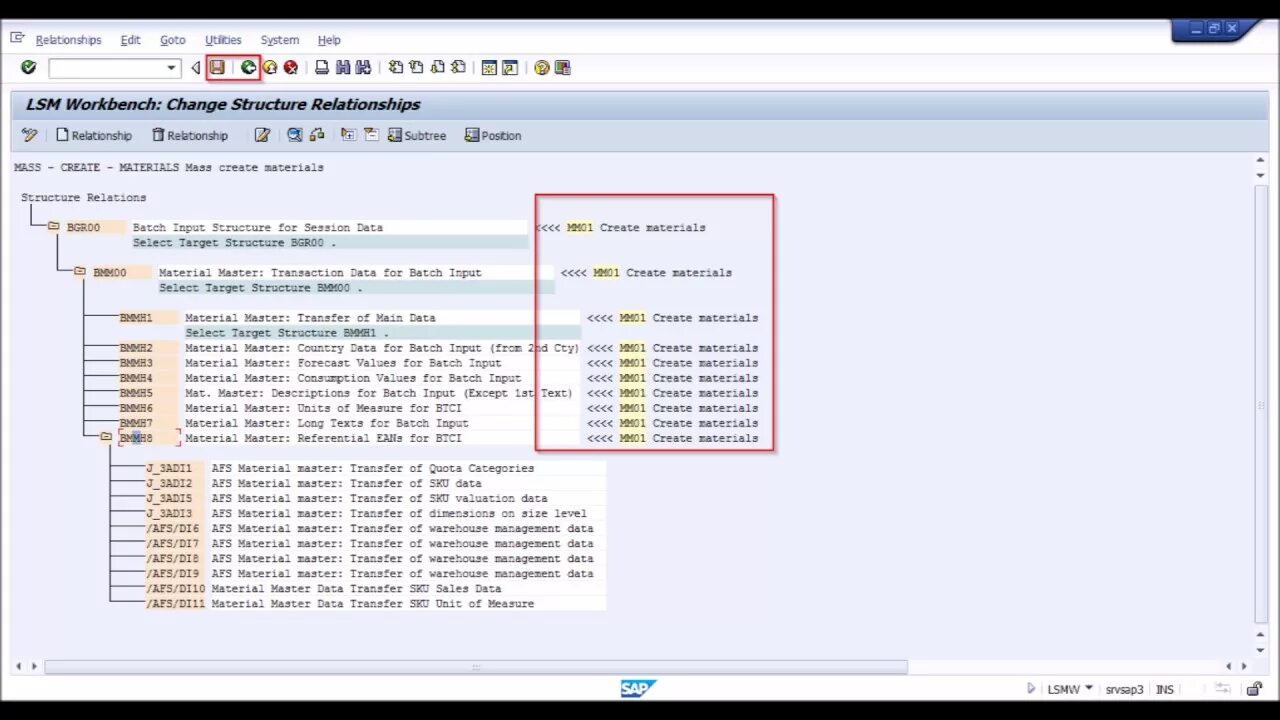1280x720 pixels.
Task: Click the Print icon
Action: [322, 67]
